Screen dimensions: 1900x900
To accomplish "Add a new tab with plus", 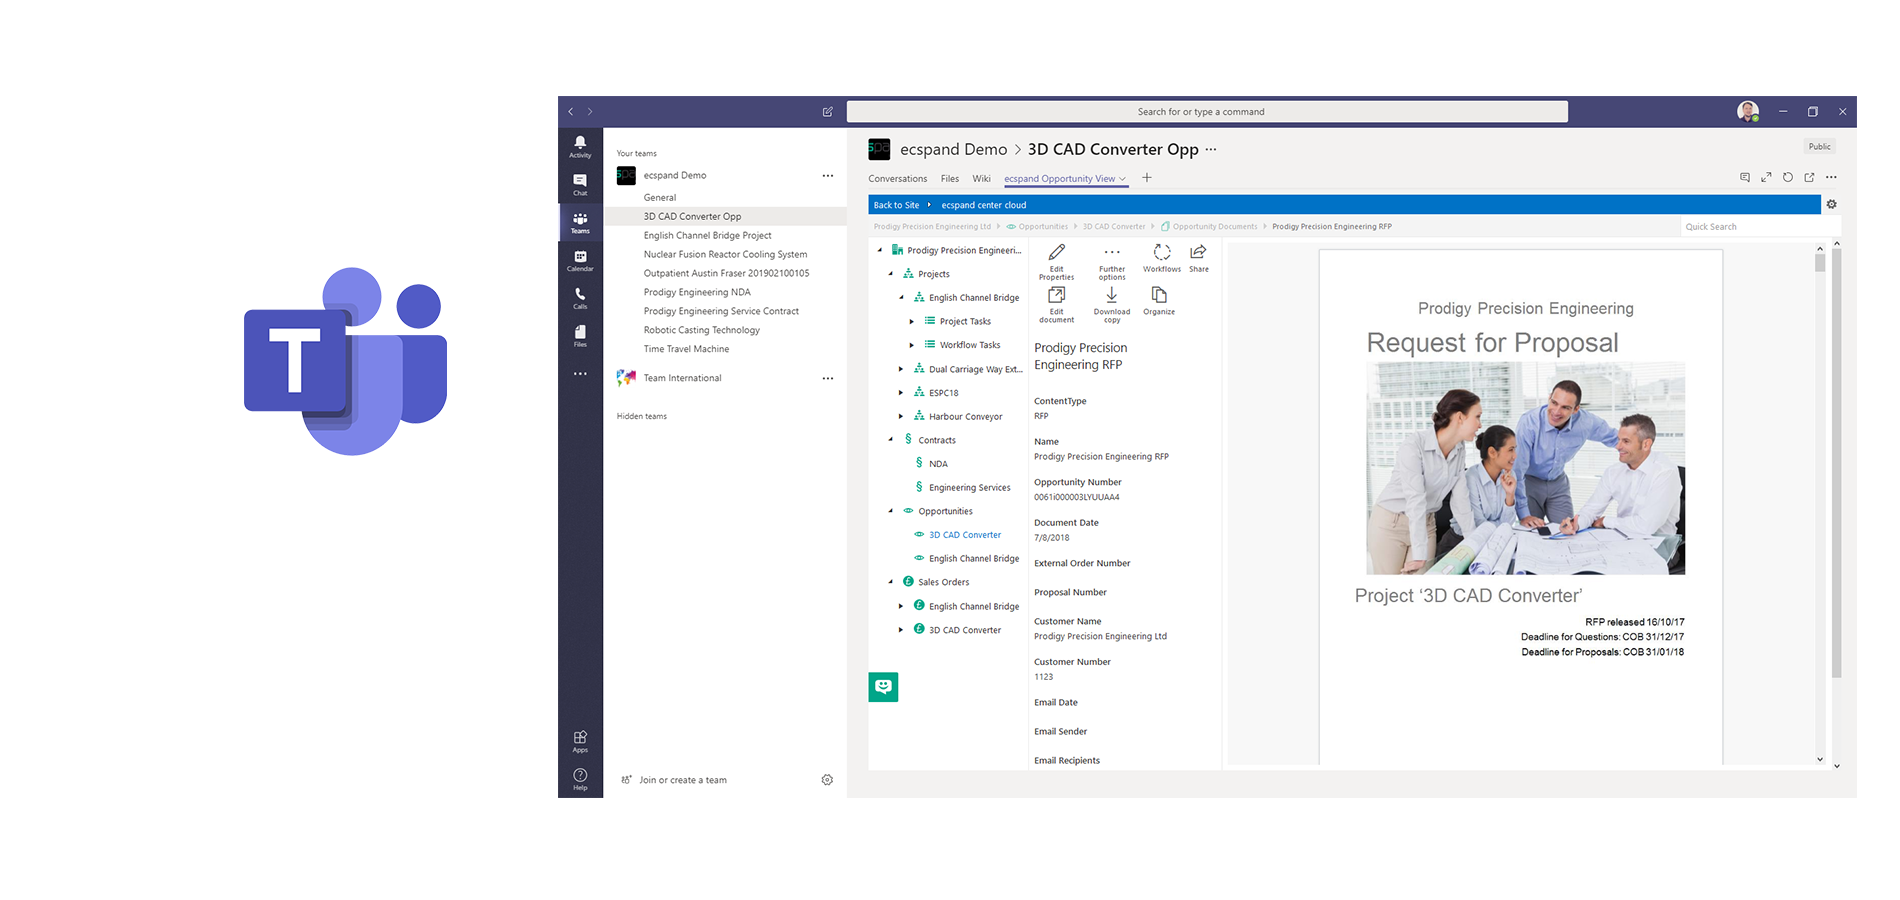I will [x=1147, y=178].
